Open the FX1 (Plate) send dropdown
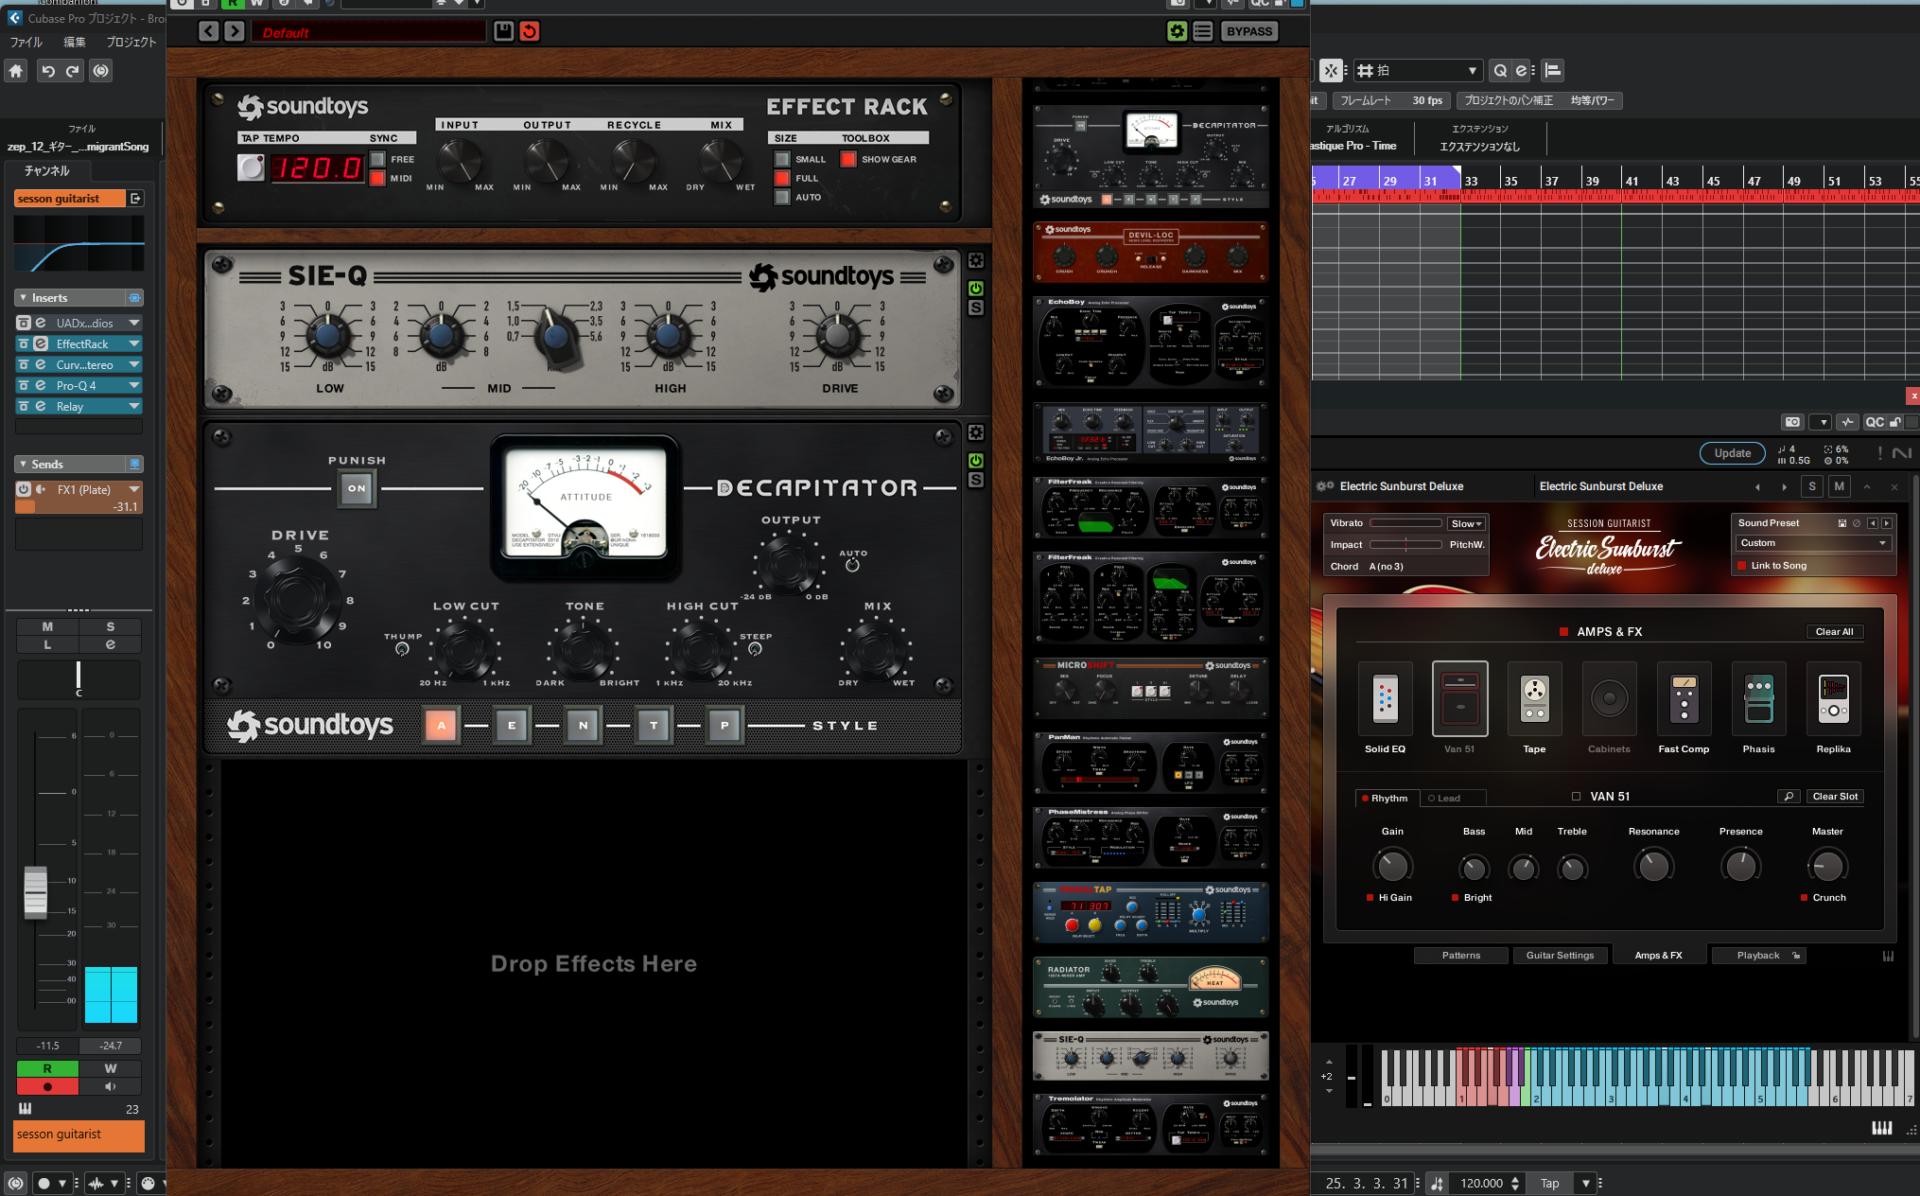Screen dimensions: 1920x1196 tap(134, 489)
